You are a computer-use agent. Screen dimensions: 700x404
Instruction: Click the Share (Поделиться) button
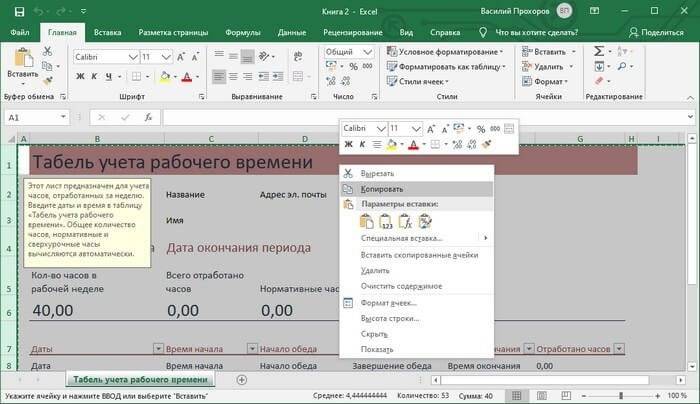click(656, 32)
